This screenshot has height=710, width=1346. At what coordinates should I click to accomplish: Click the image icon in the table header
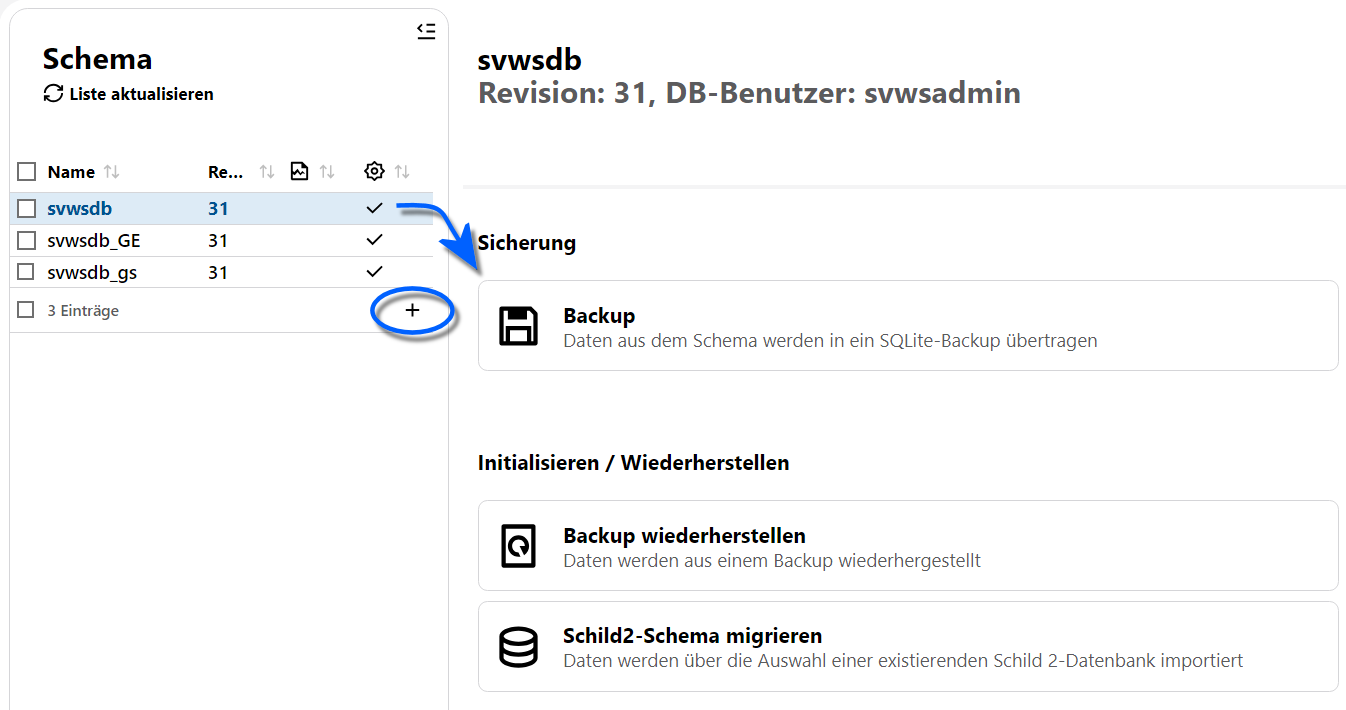coord(299,171)
